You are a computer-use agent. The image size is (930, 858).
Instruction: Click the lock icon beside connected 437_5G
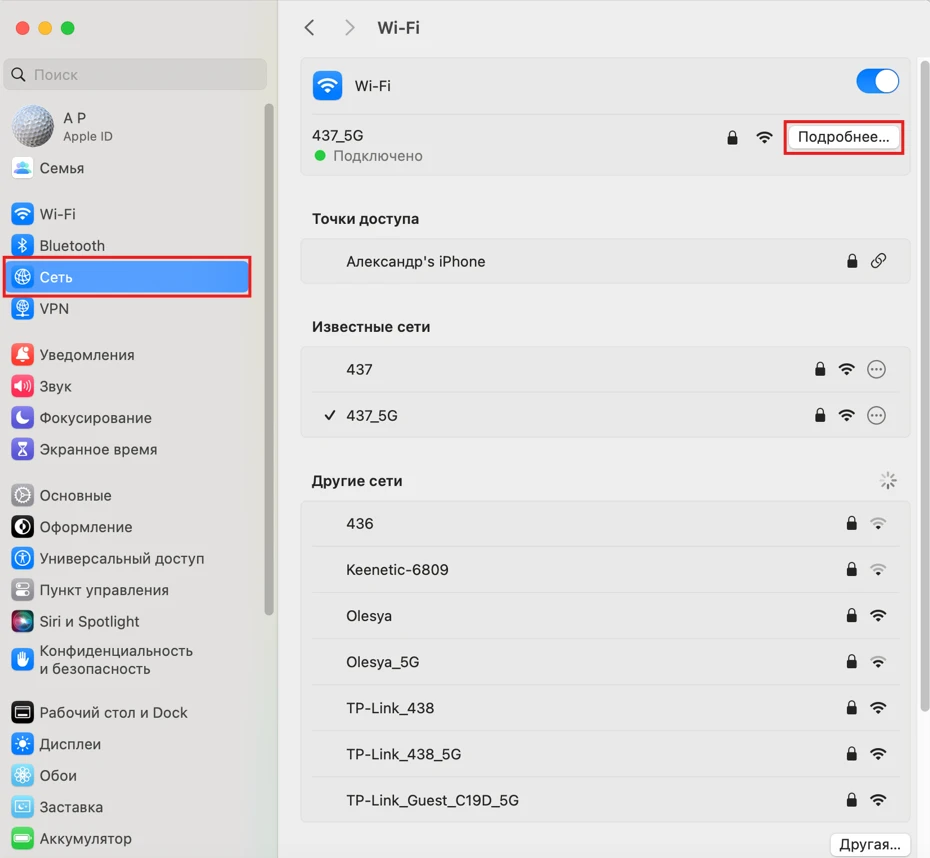click(x=732, y=138)
